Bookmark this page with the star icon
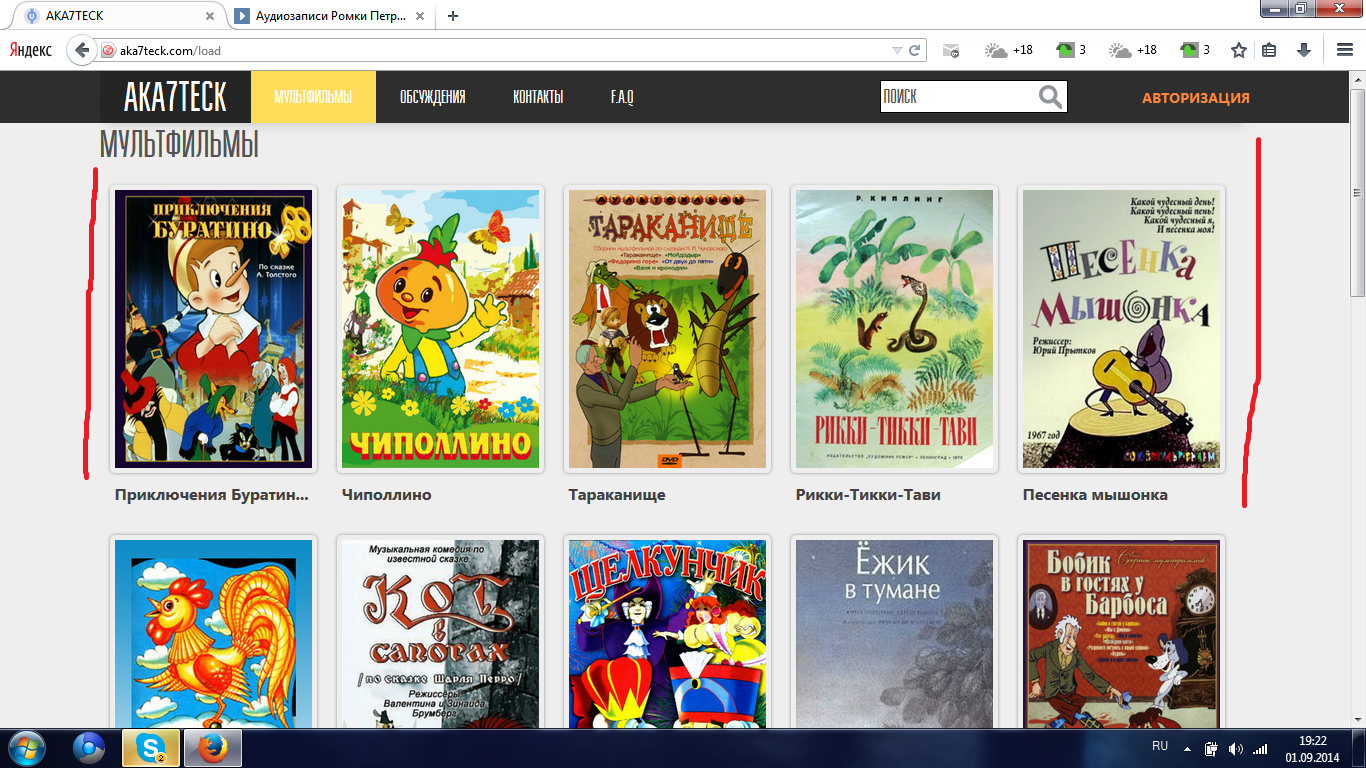Screen dimensions: 1366x768 tap(1238, 50)
